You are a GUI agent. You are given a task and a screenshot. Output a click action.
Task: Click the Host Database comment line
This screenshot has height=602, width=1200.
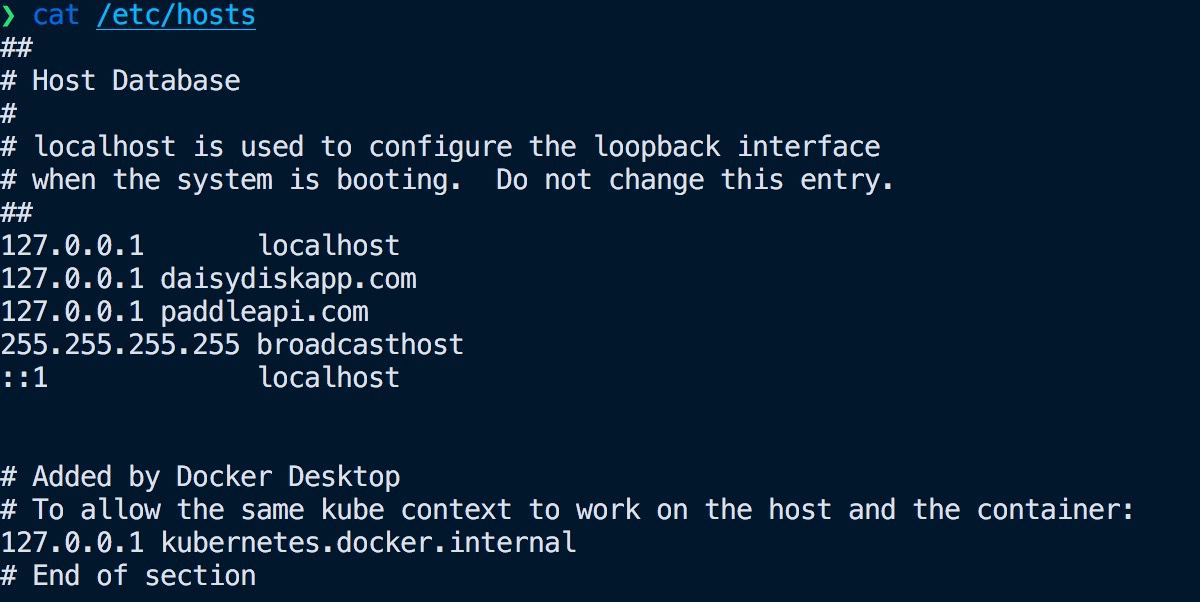[120, 81]
